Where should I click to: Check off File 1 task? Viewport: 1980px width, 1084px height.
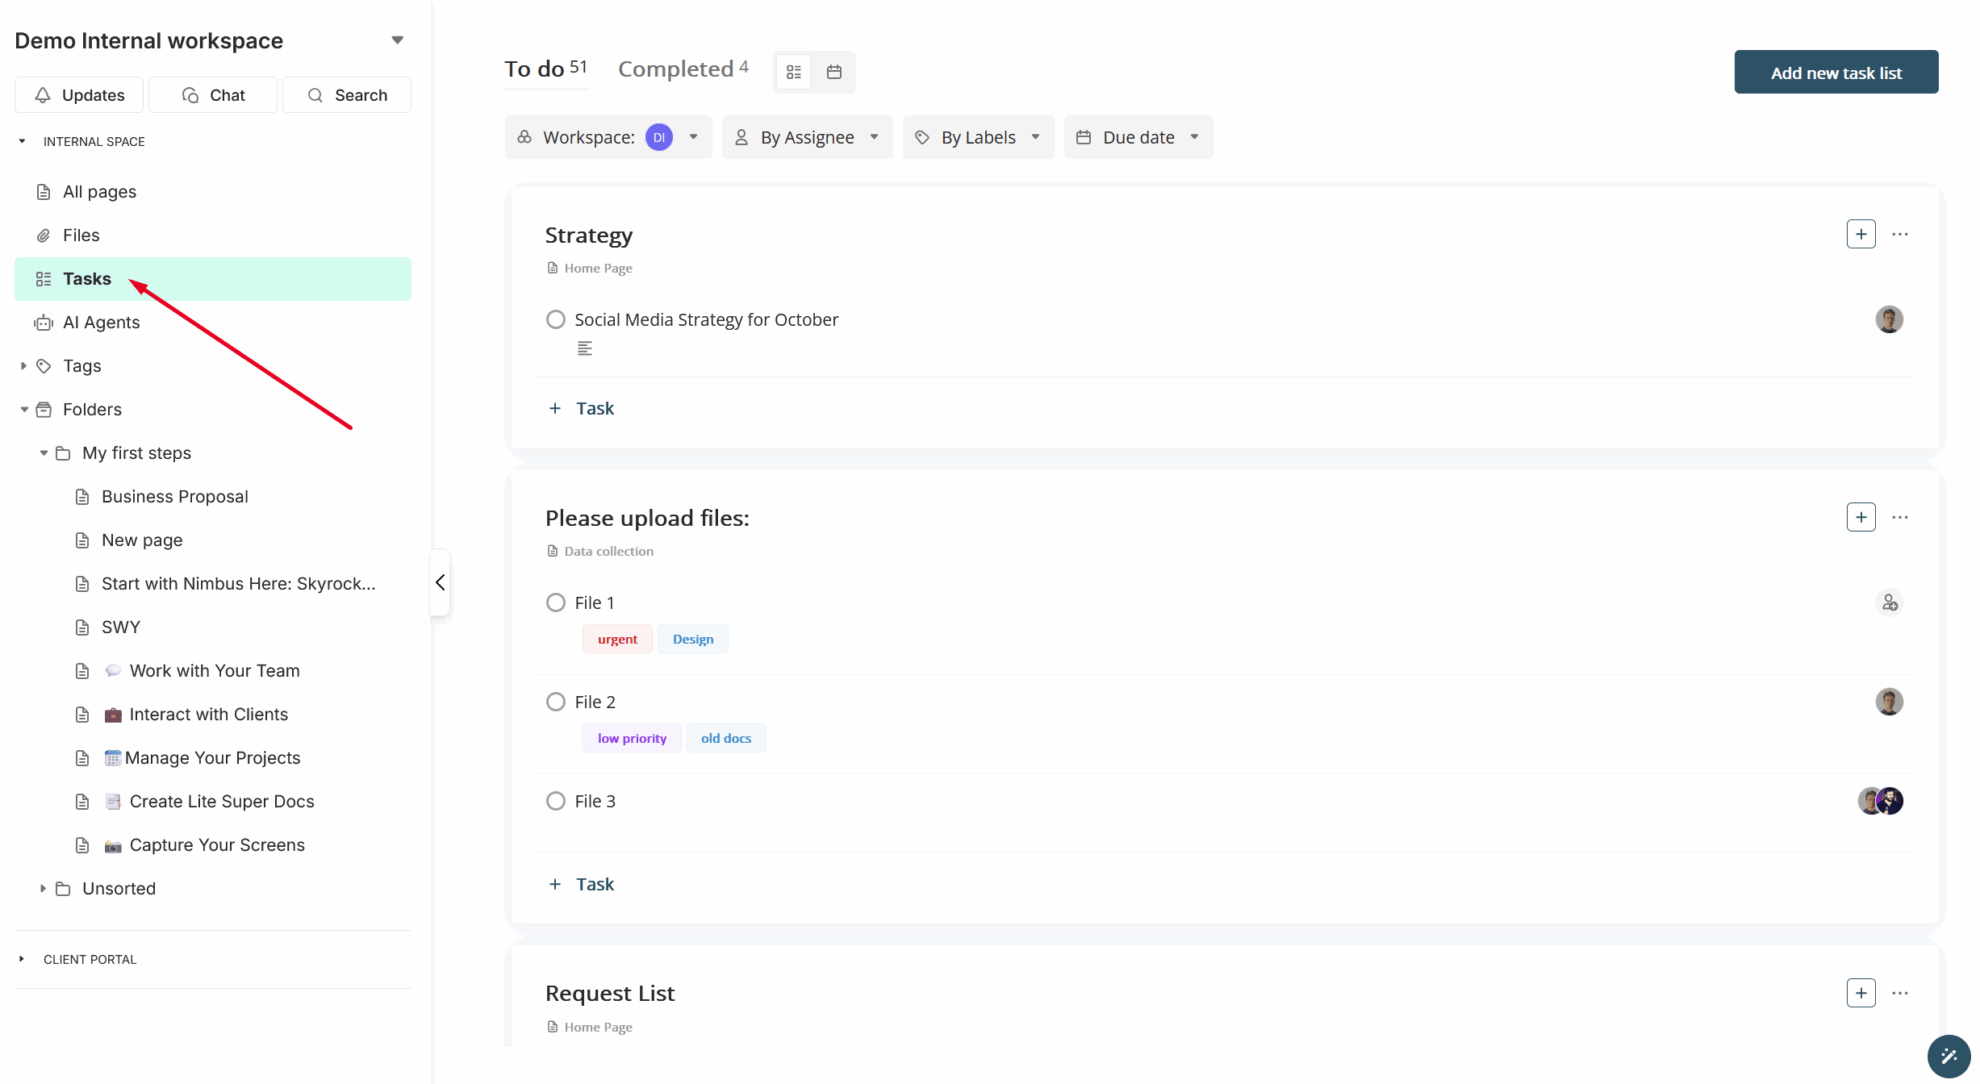pos(556,602)
